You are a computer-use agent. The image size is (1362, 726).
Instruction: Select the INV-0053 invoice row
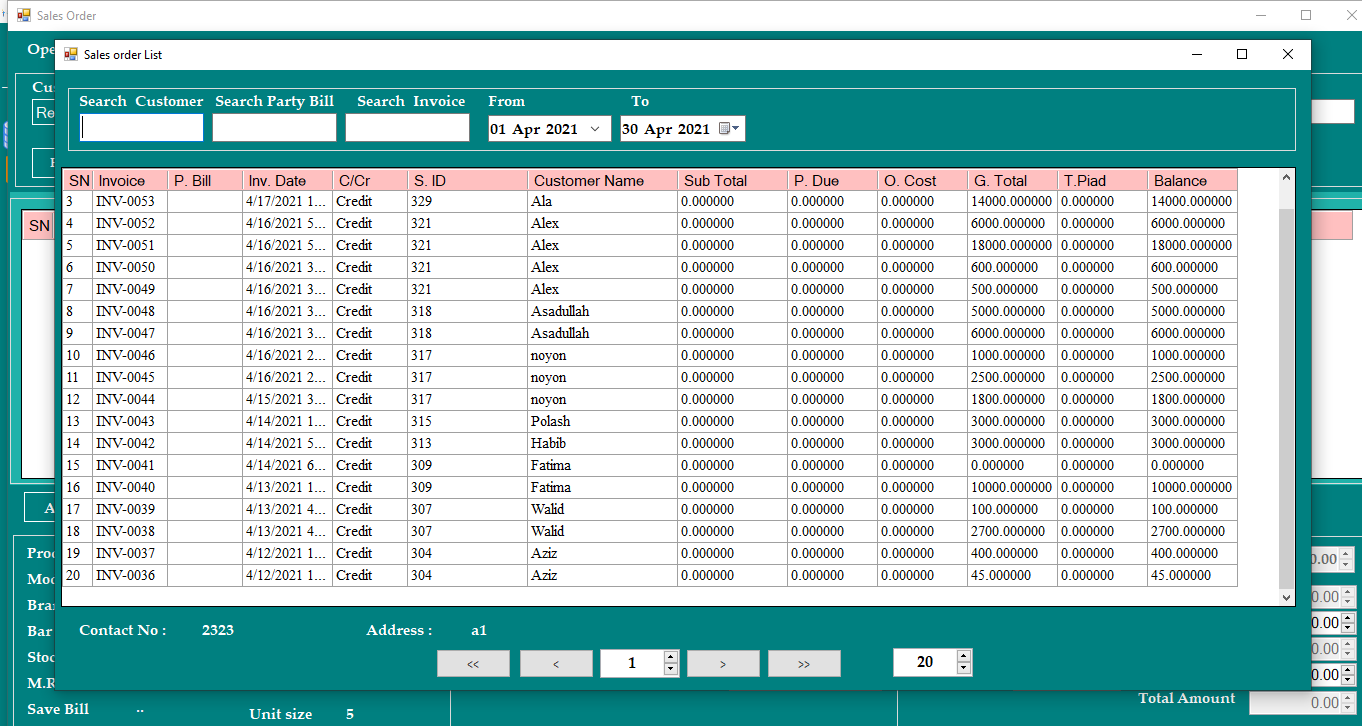125,201
